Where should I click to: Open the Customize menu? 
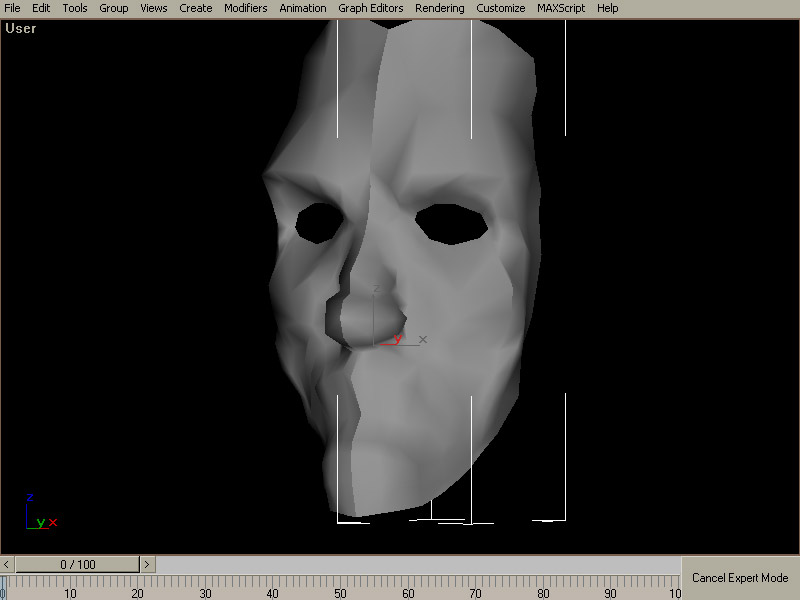coord(500,8)
